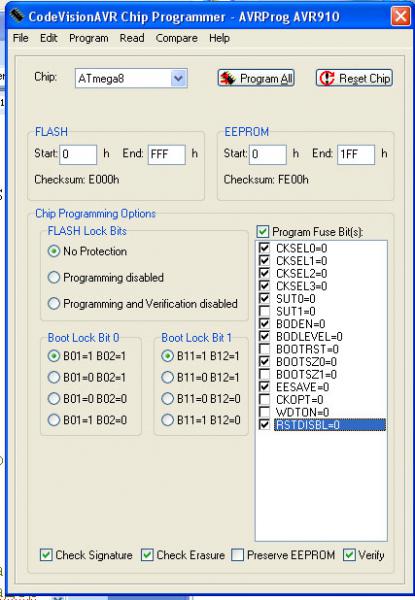Toggle the Check Signature checkbox
The height and width of the screenshot is (600, 415).
pos(46,555)
